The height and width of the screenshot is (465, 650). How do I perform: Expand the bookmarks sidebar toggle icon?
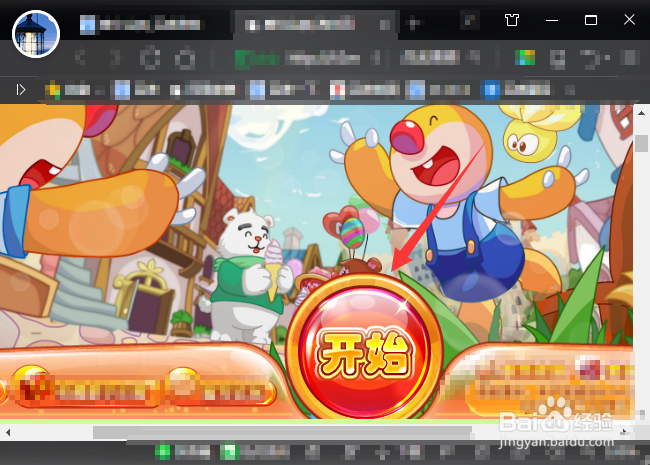(x=20, y=90)
